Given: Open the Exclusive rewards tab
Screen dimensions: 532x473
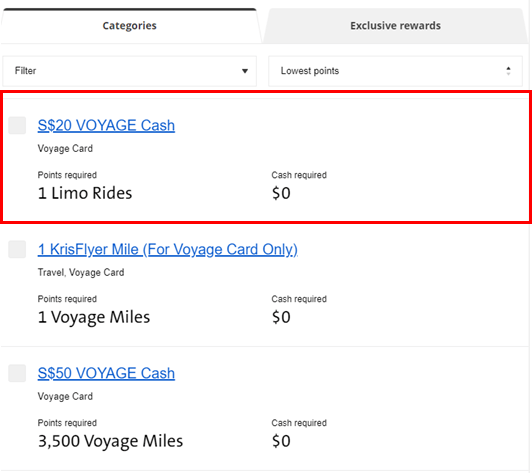Looking at the screenshot, I should tap(395, 26).
